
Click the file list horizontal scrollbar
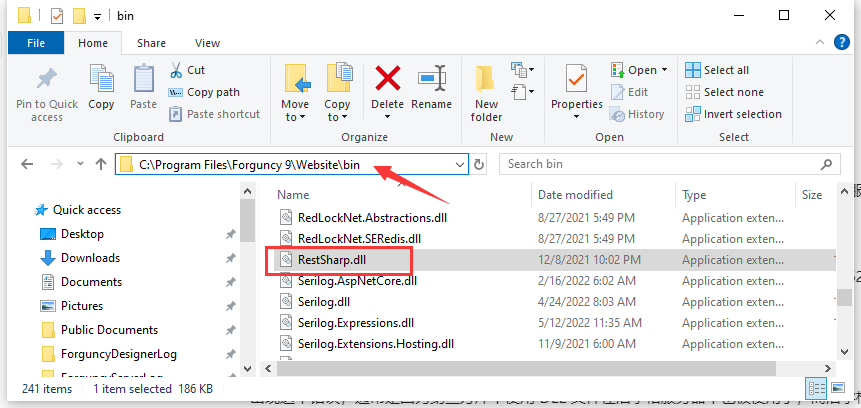tap(525, 367)
